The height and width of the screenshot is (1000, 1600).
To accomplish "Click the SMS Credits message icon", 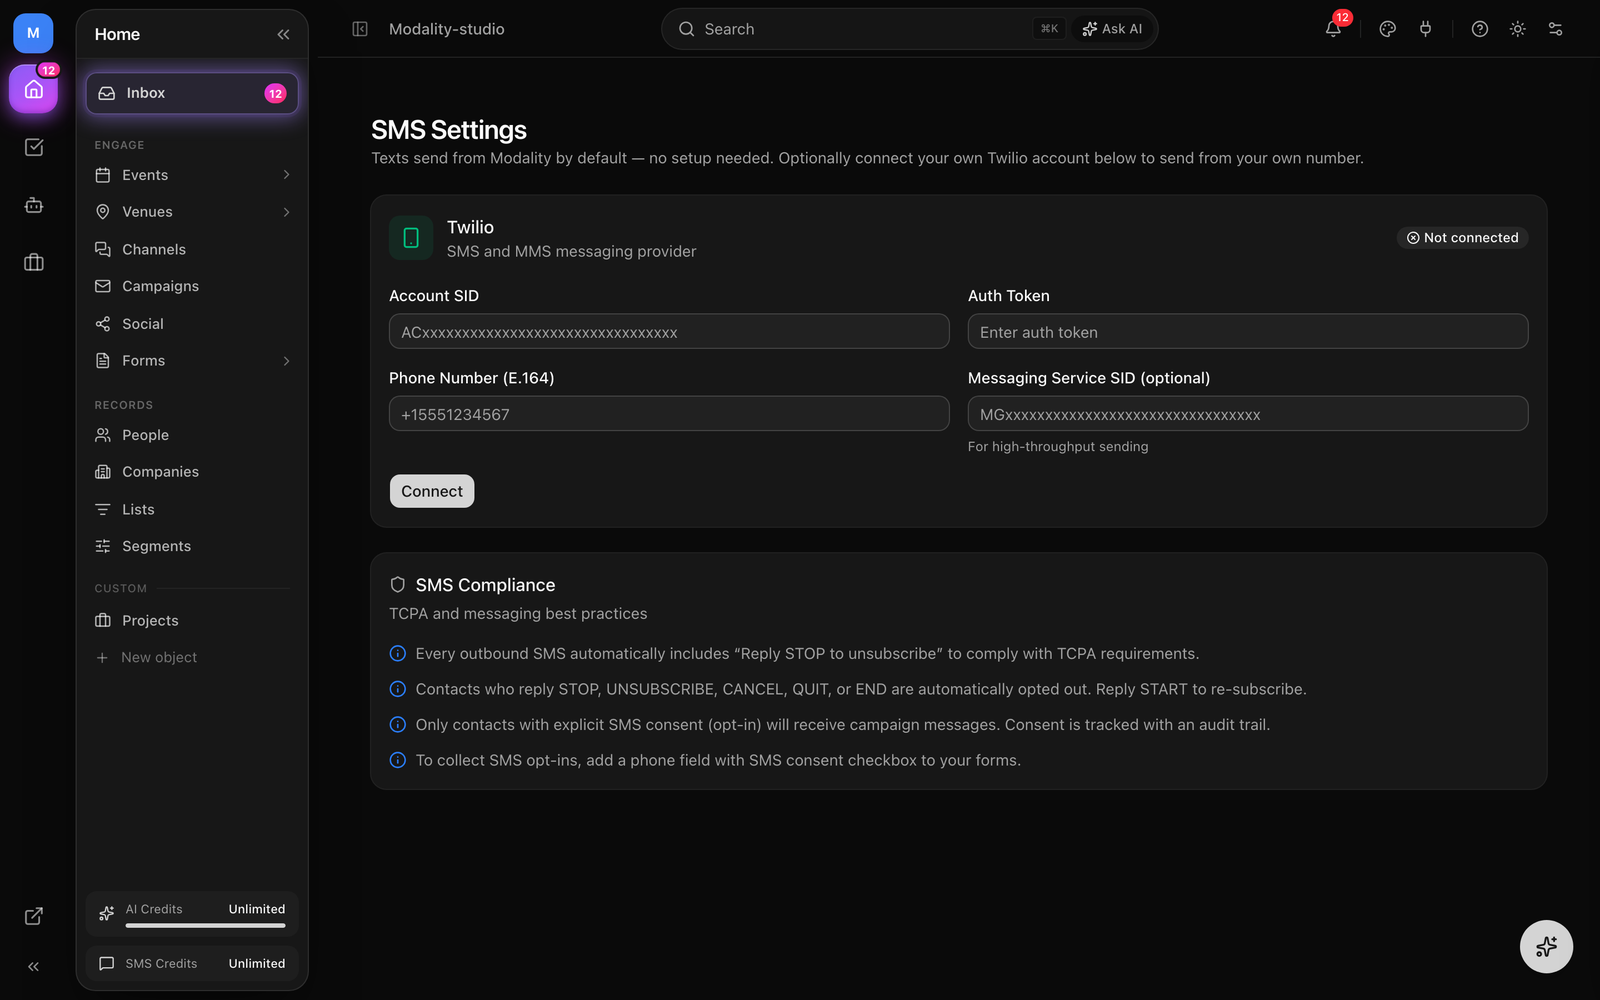I will click(x=107, y=964).
